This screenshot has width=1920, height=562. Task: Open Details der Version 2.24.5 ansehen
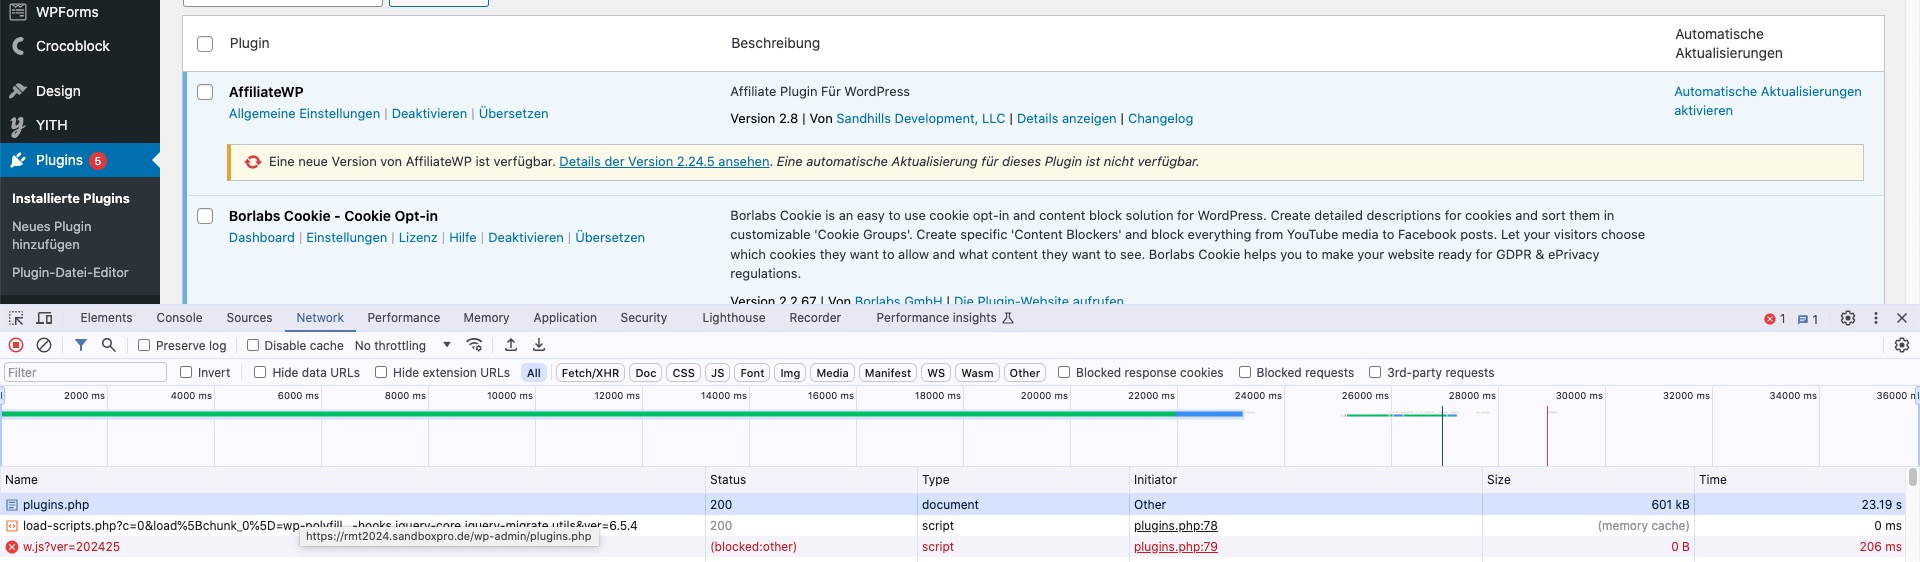coord(664,162)
